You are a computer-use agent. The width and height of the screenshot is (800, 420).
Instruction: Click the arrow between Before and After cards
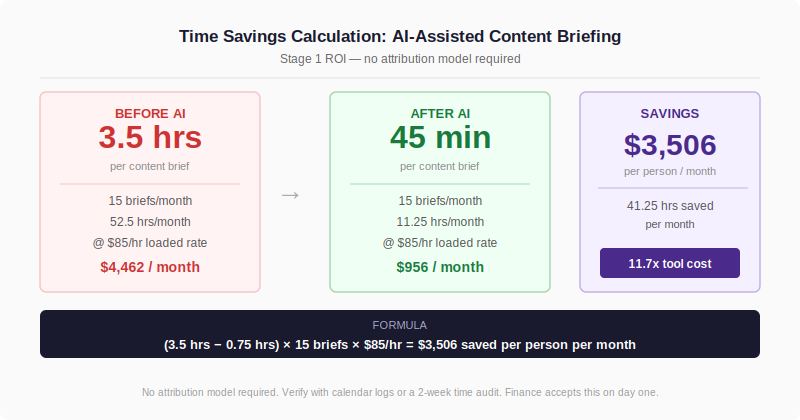coord(290,195)
